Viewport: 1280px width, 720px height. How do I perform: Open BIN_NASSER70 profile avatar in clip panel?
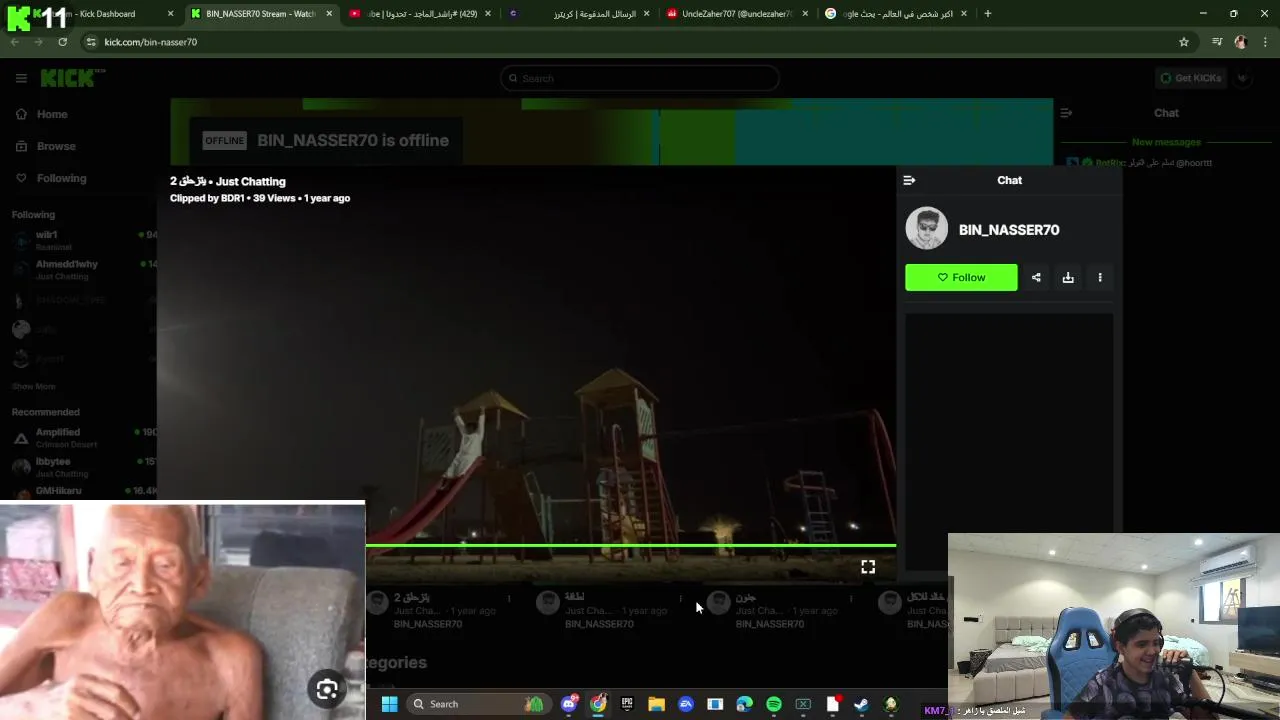(927, 229)
